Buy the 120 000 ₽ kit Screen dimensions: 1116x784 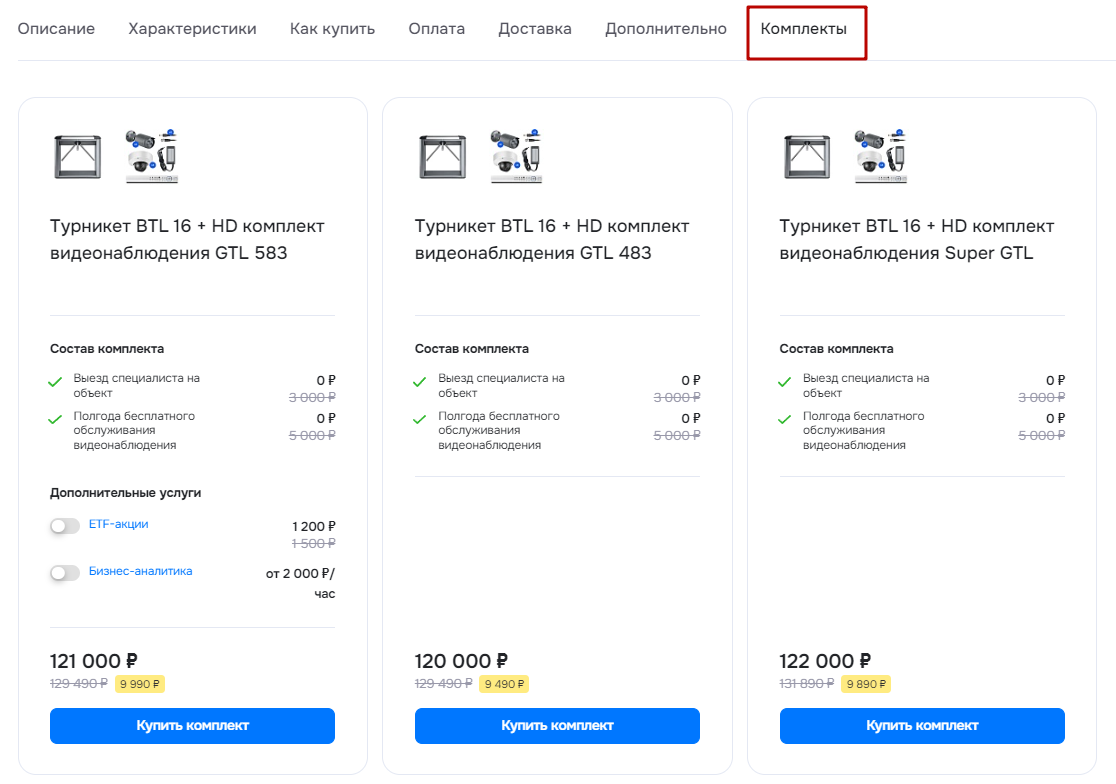tap(557, 726)
